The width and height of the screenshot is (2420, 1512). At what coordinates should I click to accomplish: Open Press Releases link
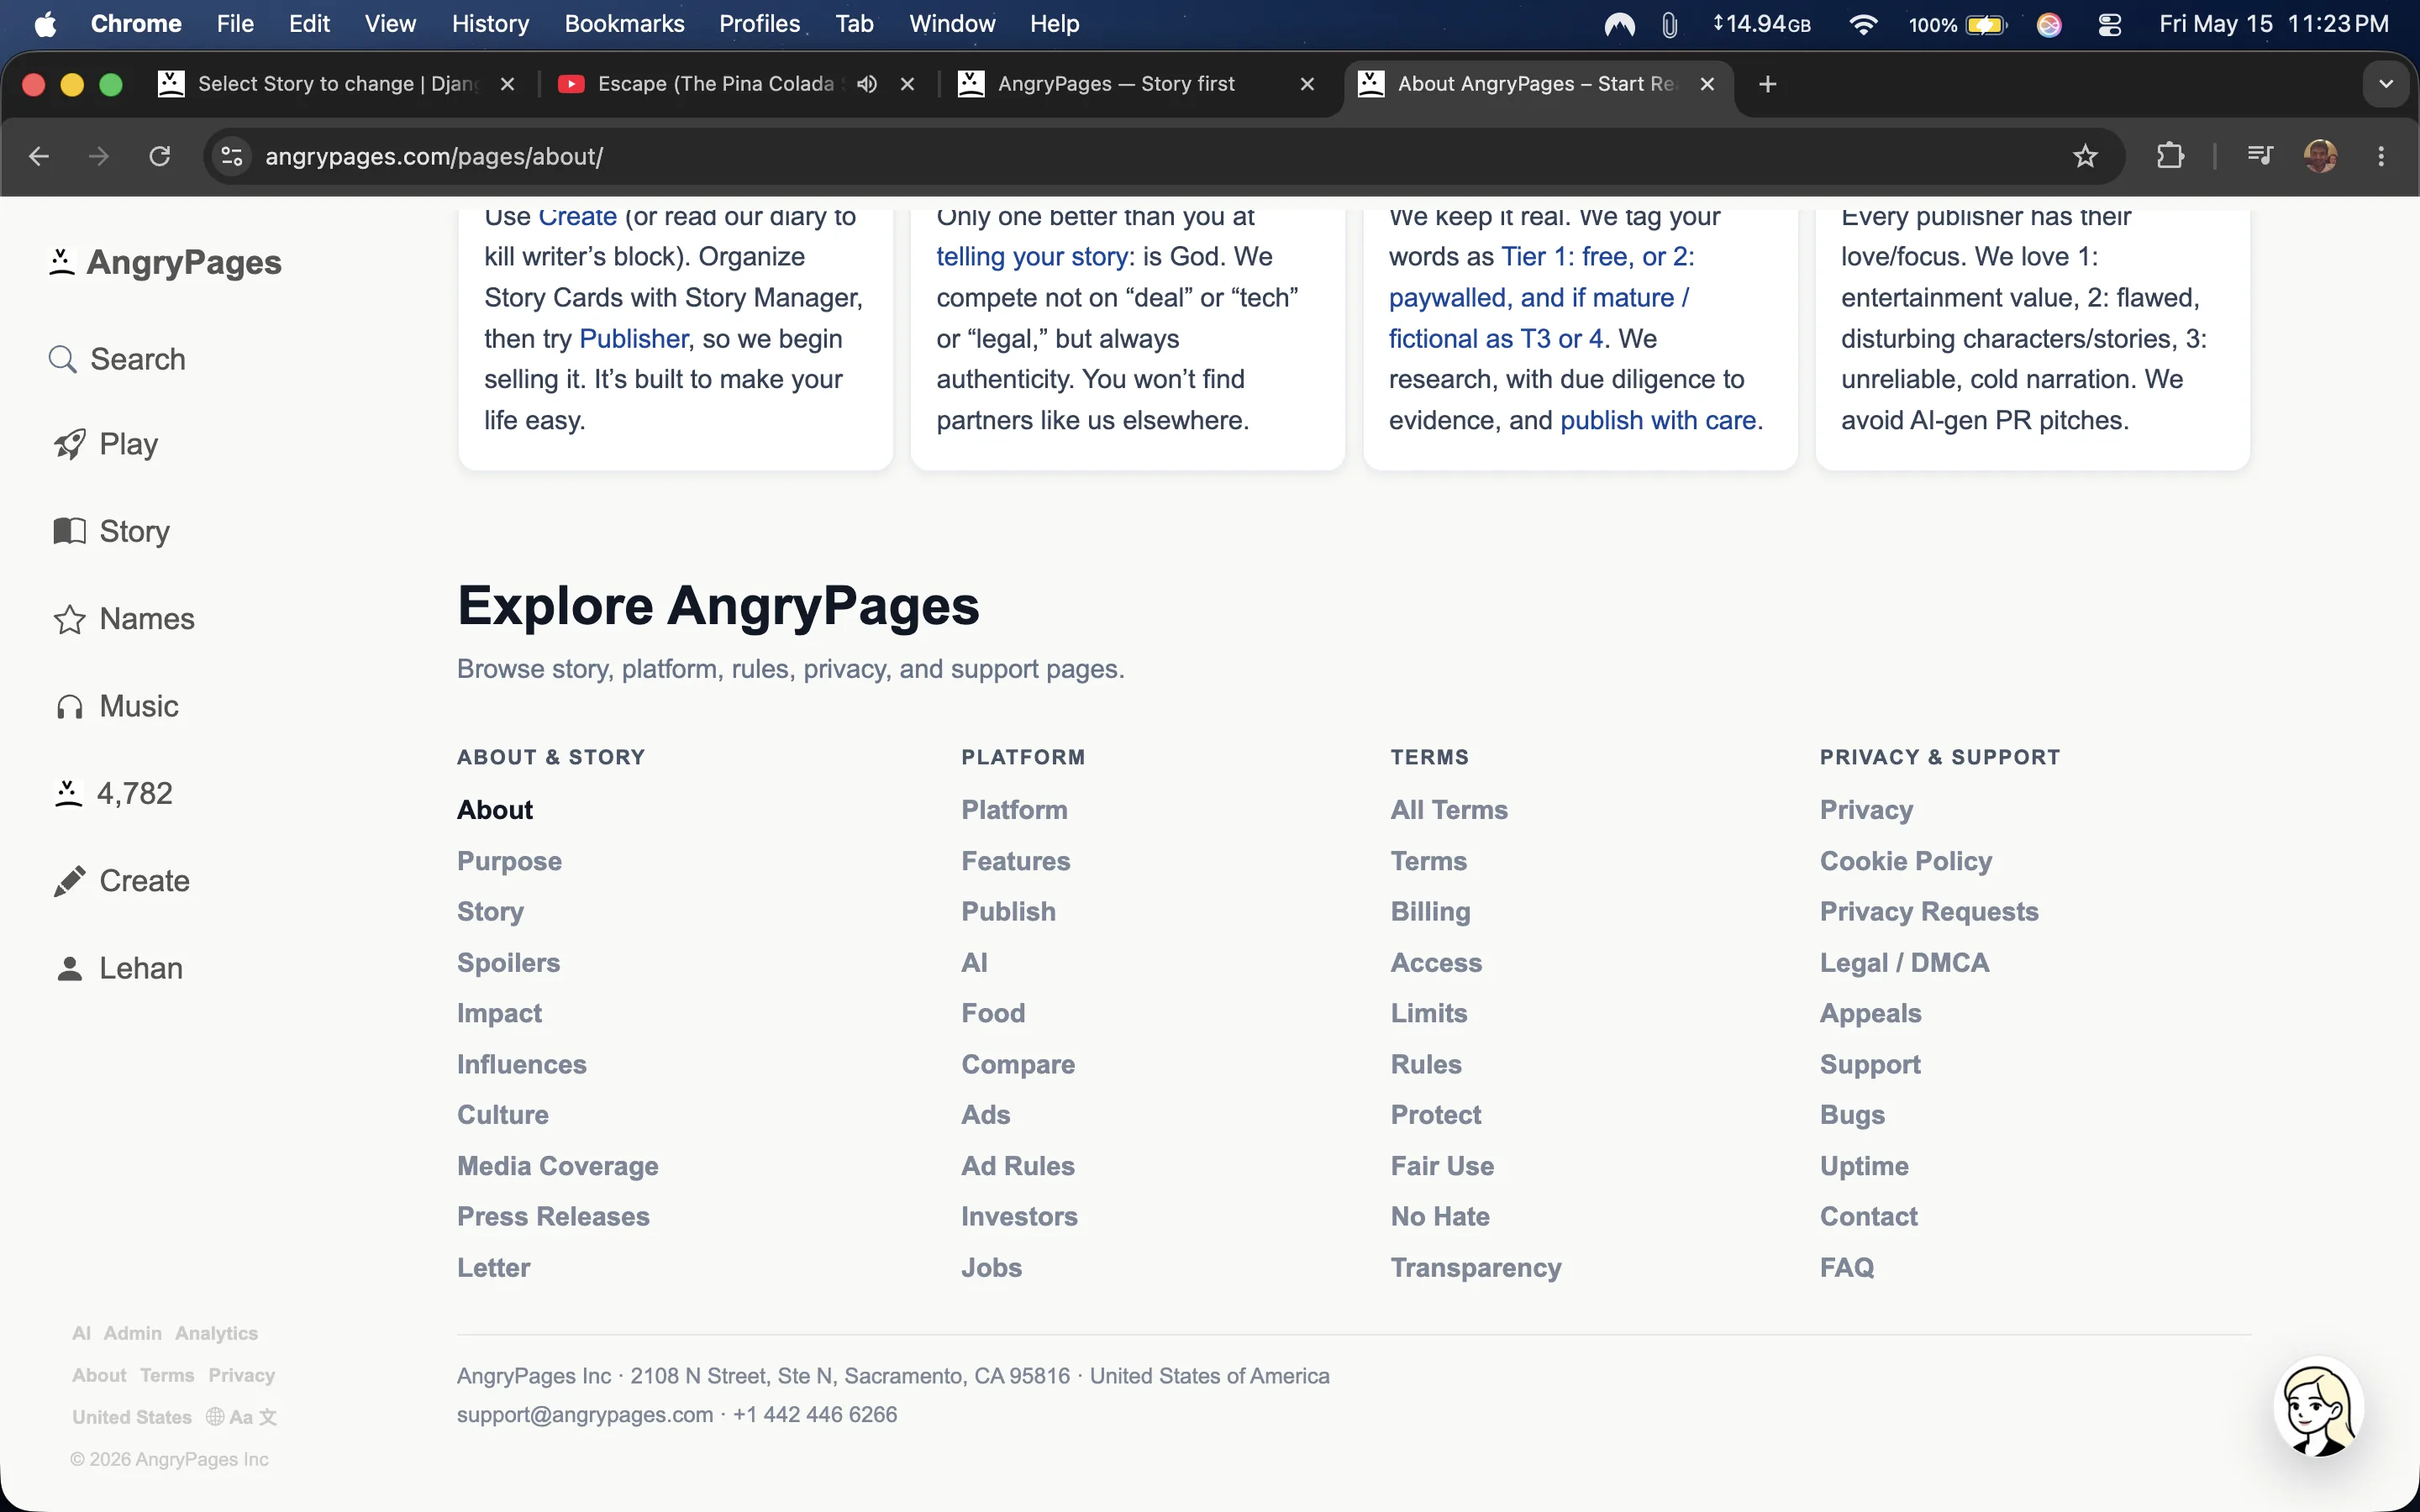coord(553,1217)
